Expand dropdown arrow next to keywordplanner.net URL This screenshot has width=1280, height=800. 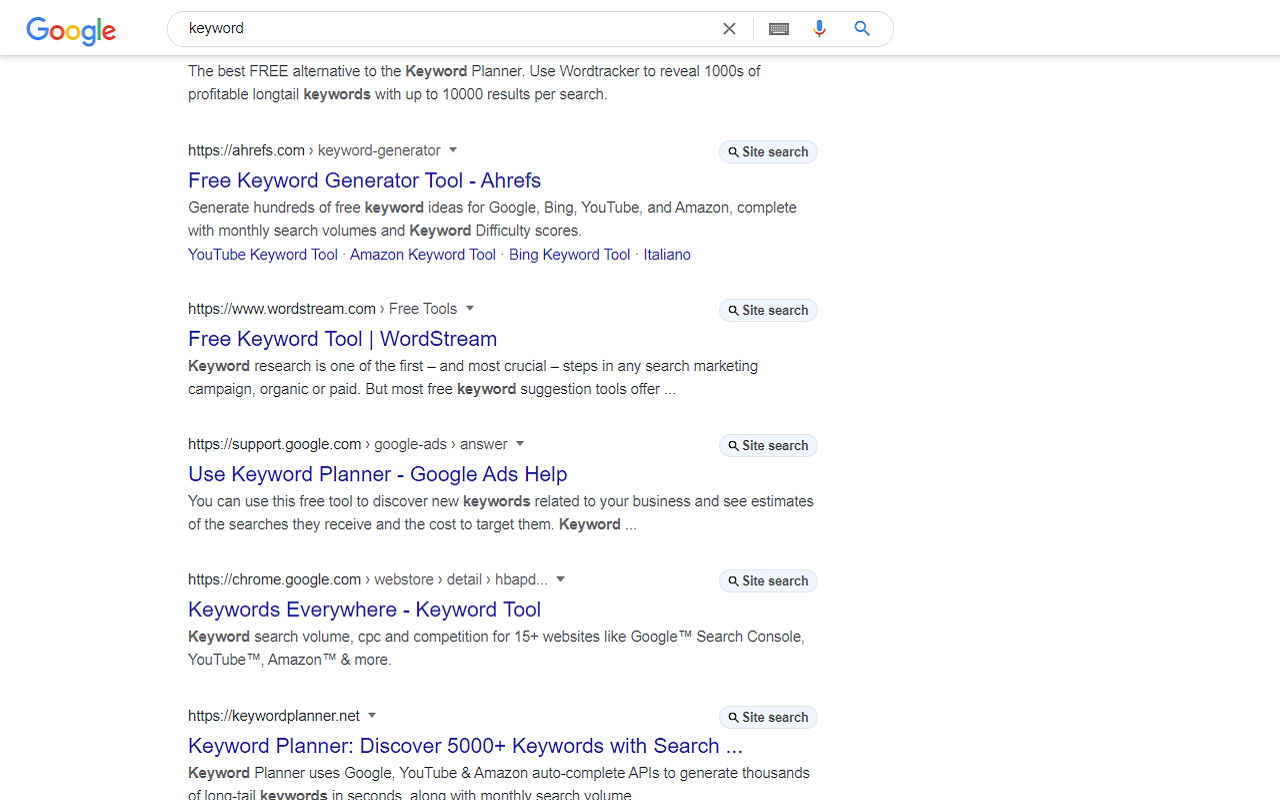pyautogui.click(x=372, y=715)
